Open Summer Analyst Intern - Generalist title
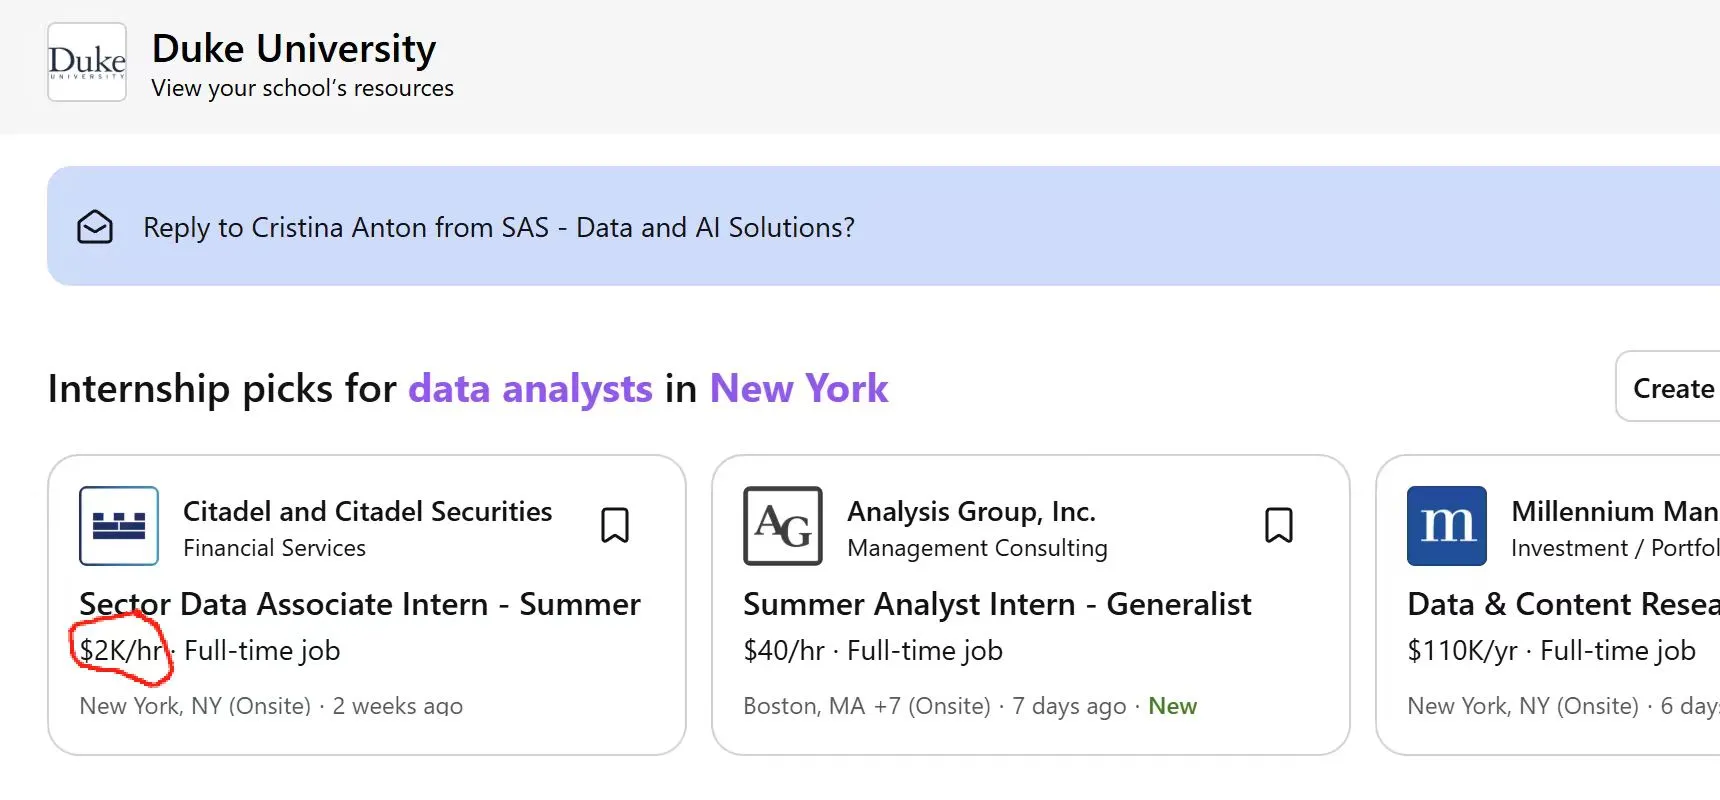 tap(997, 604)
